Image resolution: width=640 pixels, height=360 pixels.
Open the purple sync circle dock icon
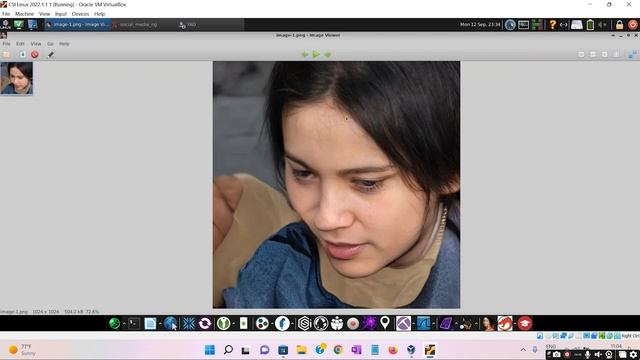coord(205,323)
